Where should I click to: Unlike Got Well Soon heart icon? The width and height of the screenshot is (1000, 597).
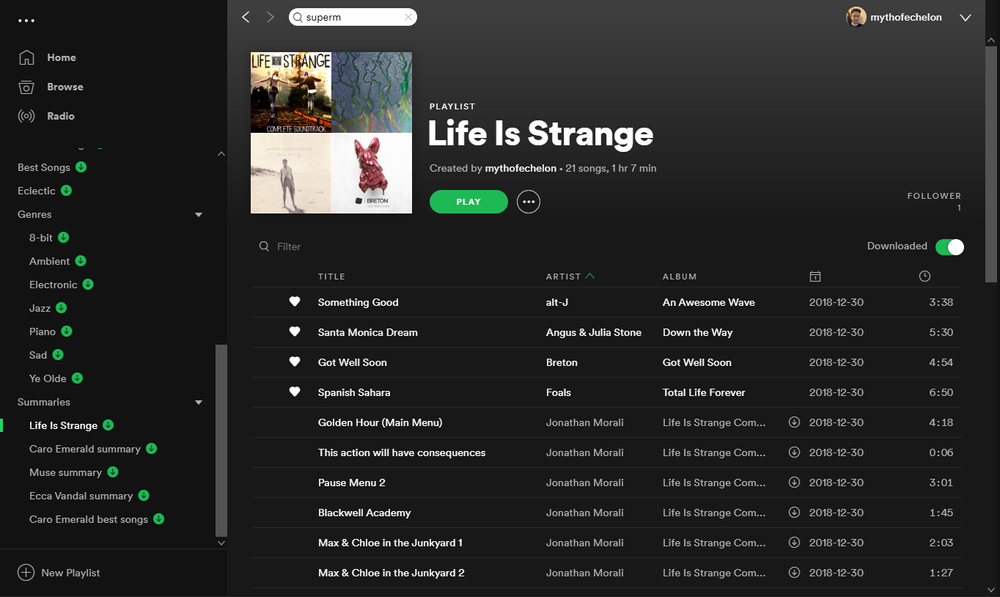[295, 362]
